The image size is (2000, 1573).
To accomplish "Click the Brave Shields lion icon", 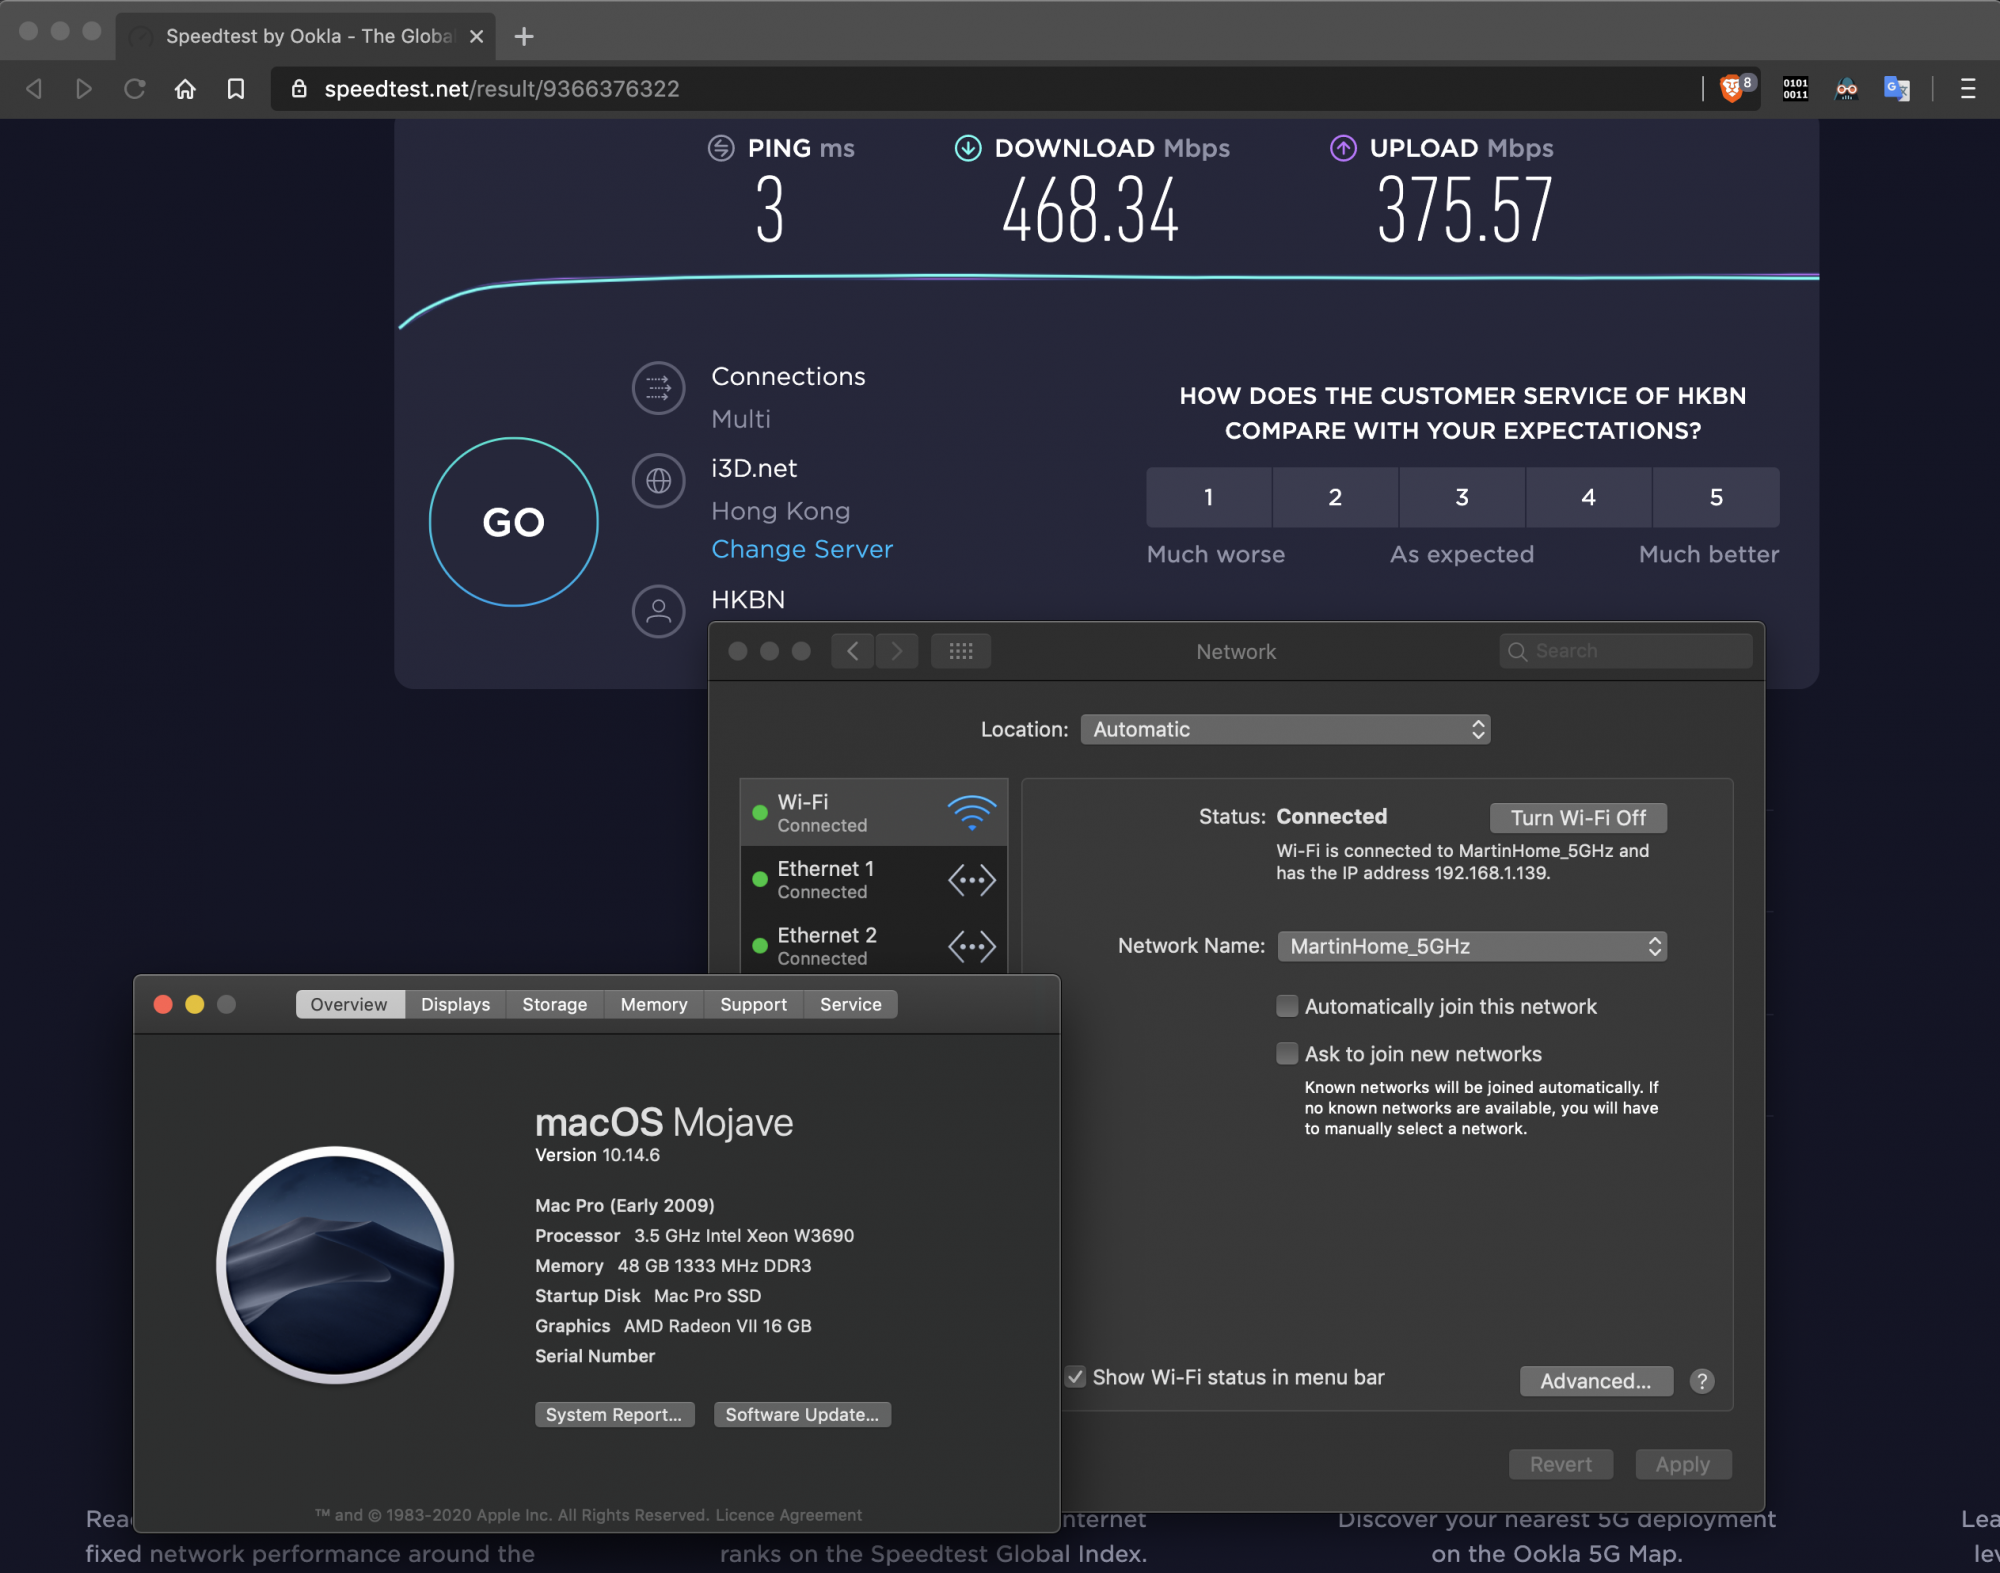I will click(1731, 89).
